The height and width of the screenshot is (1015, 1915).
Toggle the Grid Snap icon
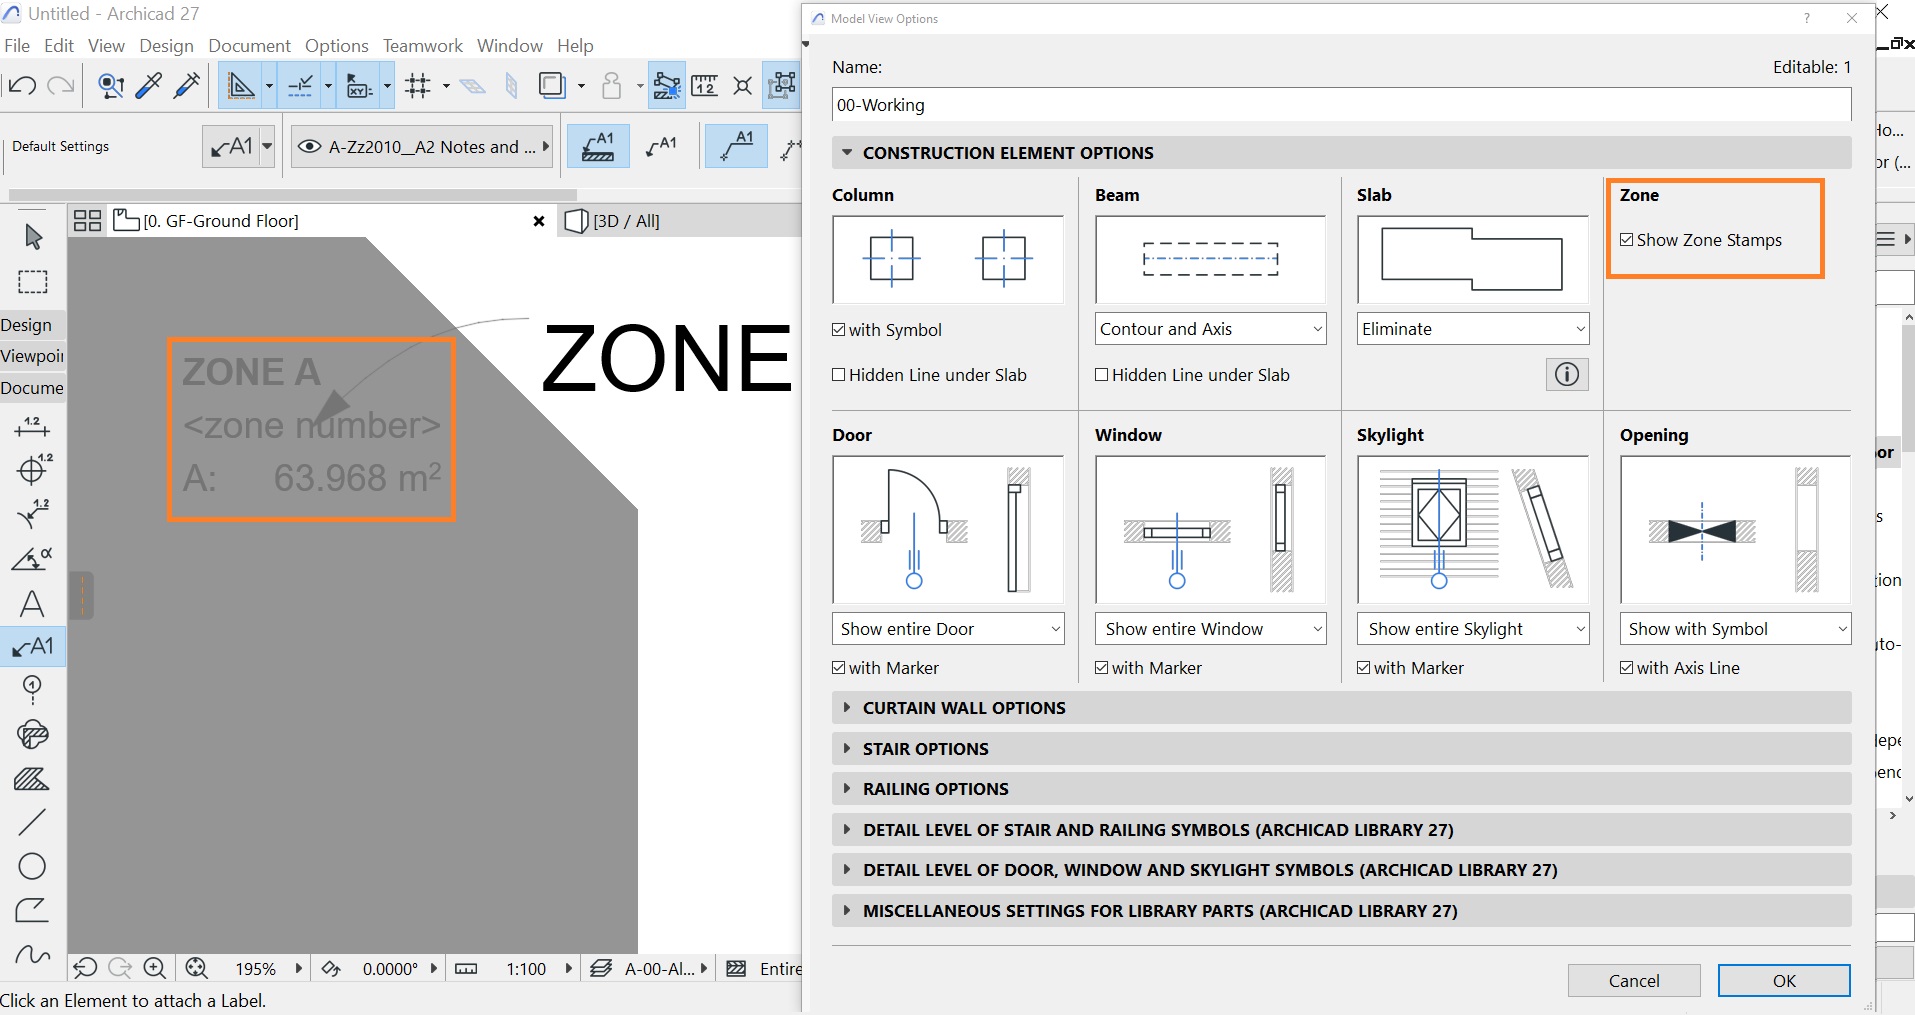coord(418,86)
